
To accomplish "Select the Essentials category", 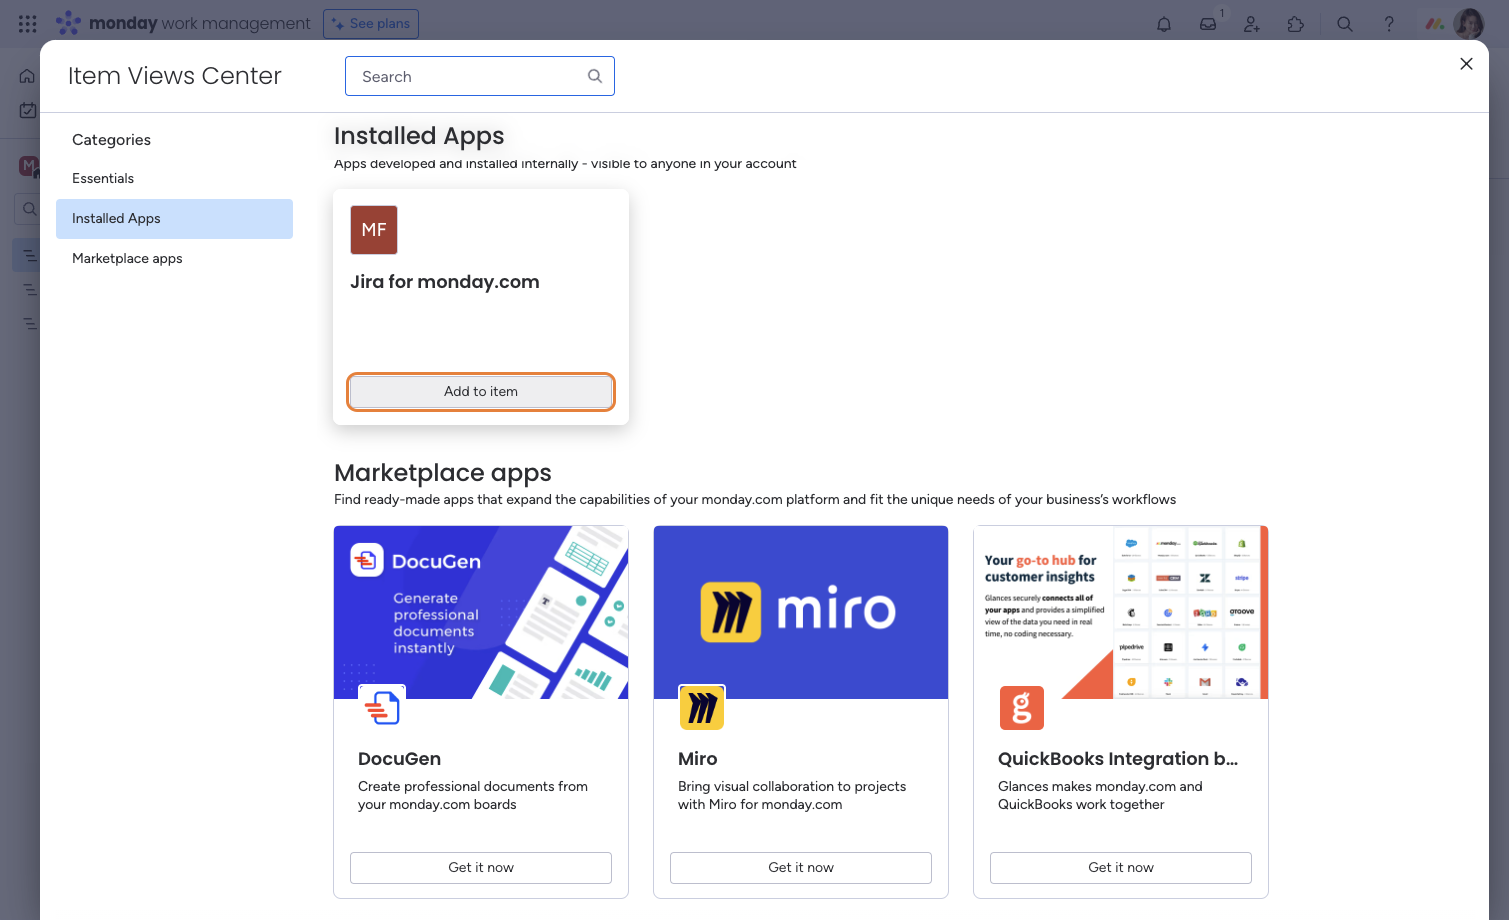I will (x=174, y=178).
